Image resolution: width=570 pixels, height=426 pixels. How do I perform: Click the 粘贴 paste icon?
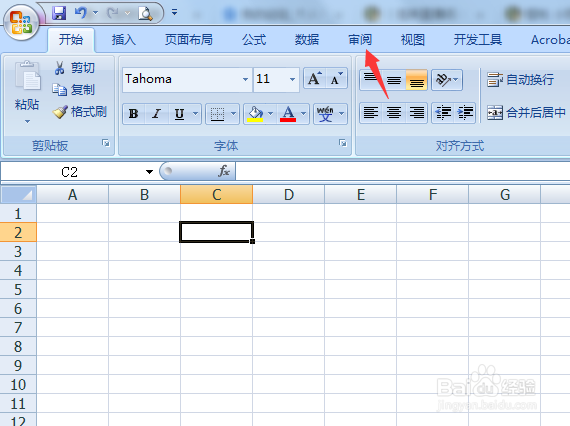click(27, 76)
